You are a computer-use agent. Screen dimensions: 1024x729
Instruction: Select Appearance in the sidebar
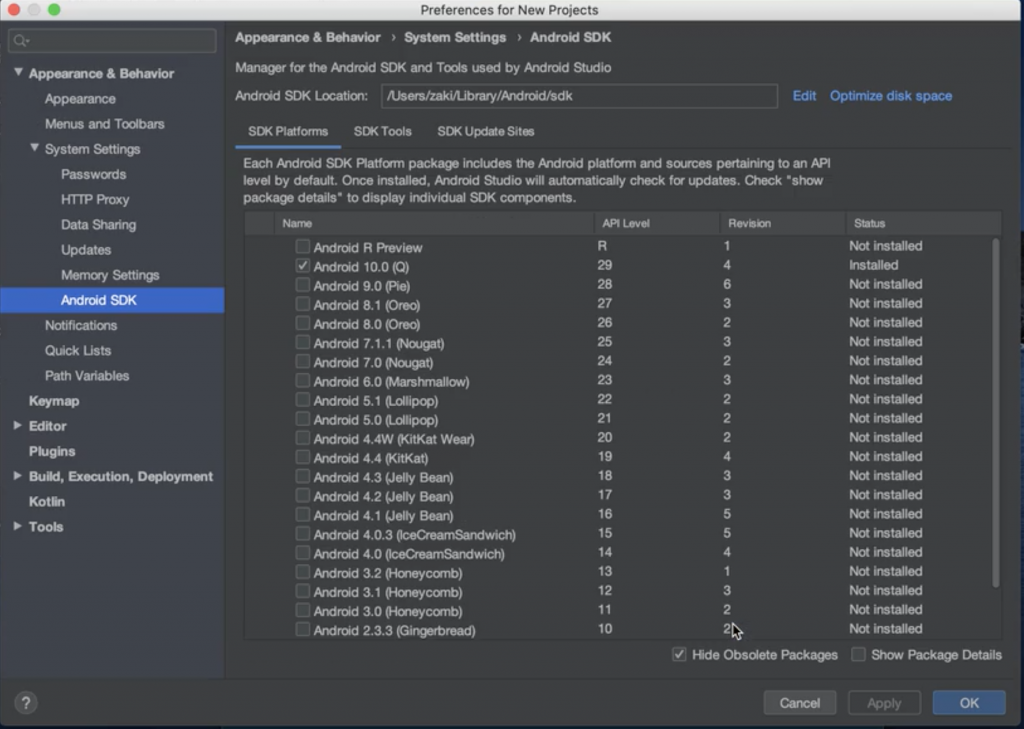pyautogui.click(x=80, y=99)
